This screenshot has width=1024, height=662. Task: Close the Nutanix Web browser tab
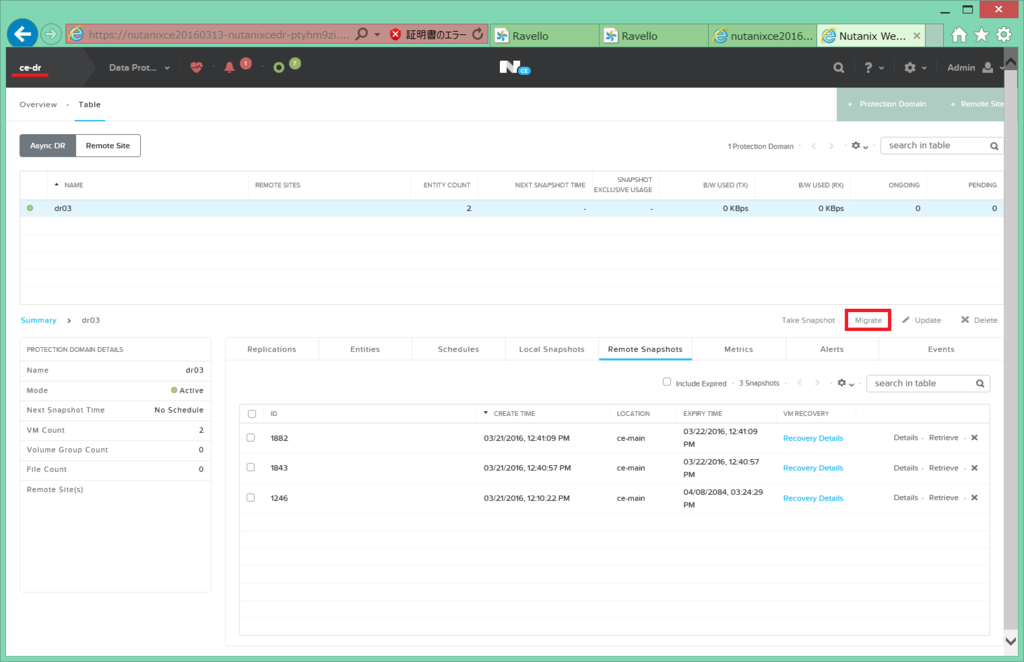917,36
